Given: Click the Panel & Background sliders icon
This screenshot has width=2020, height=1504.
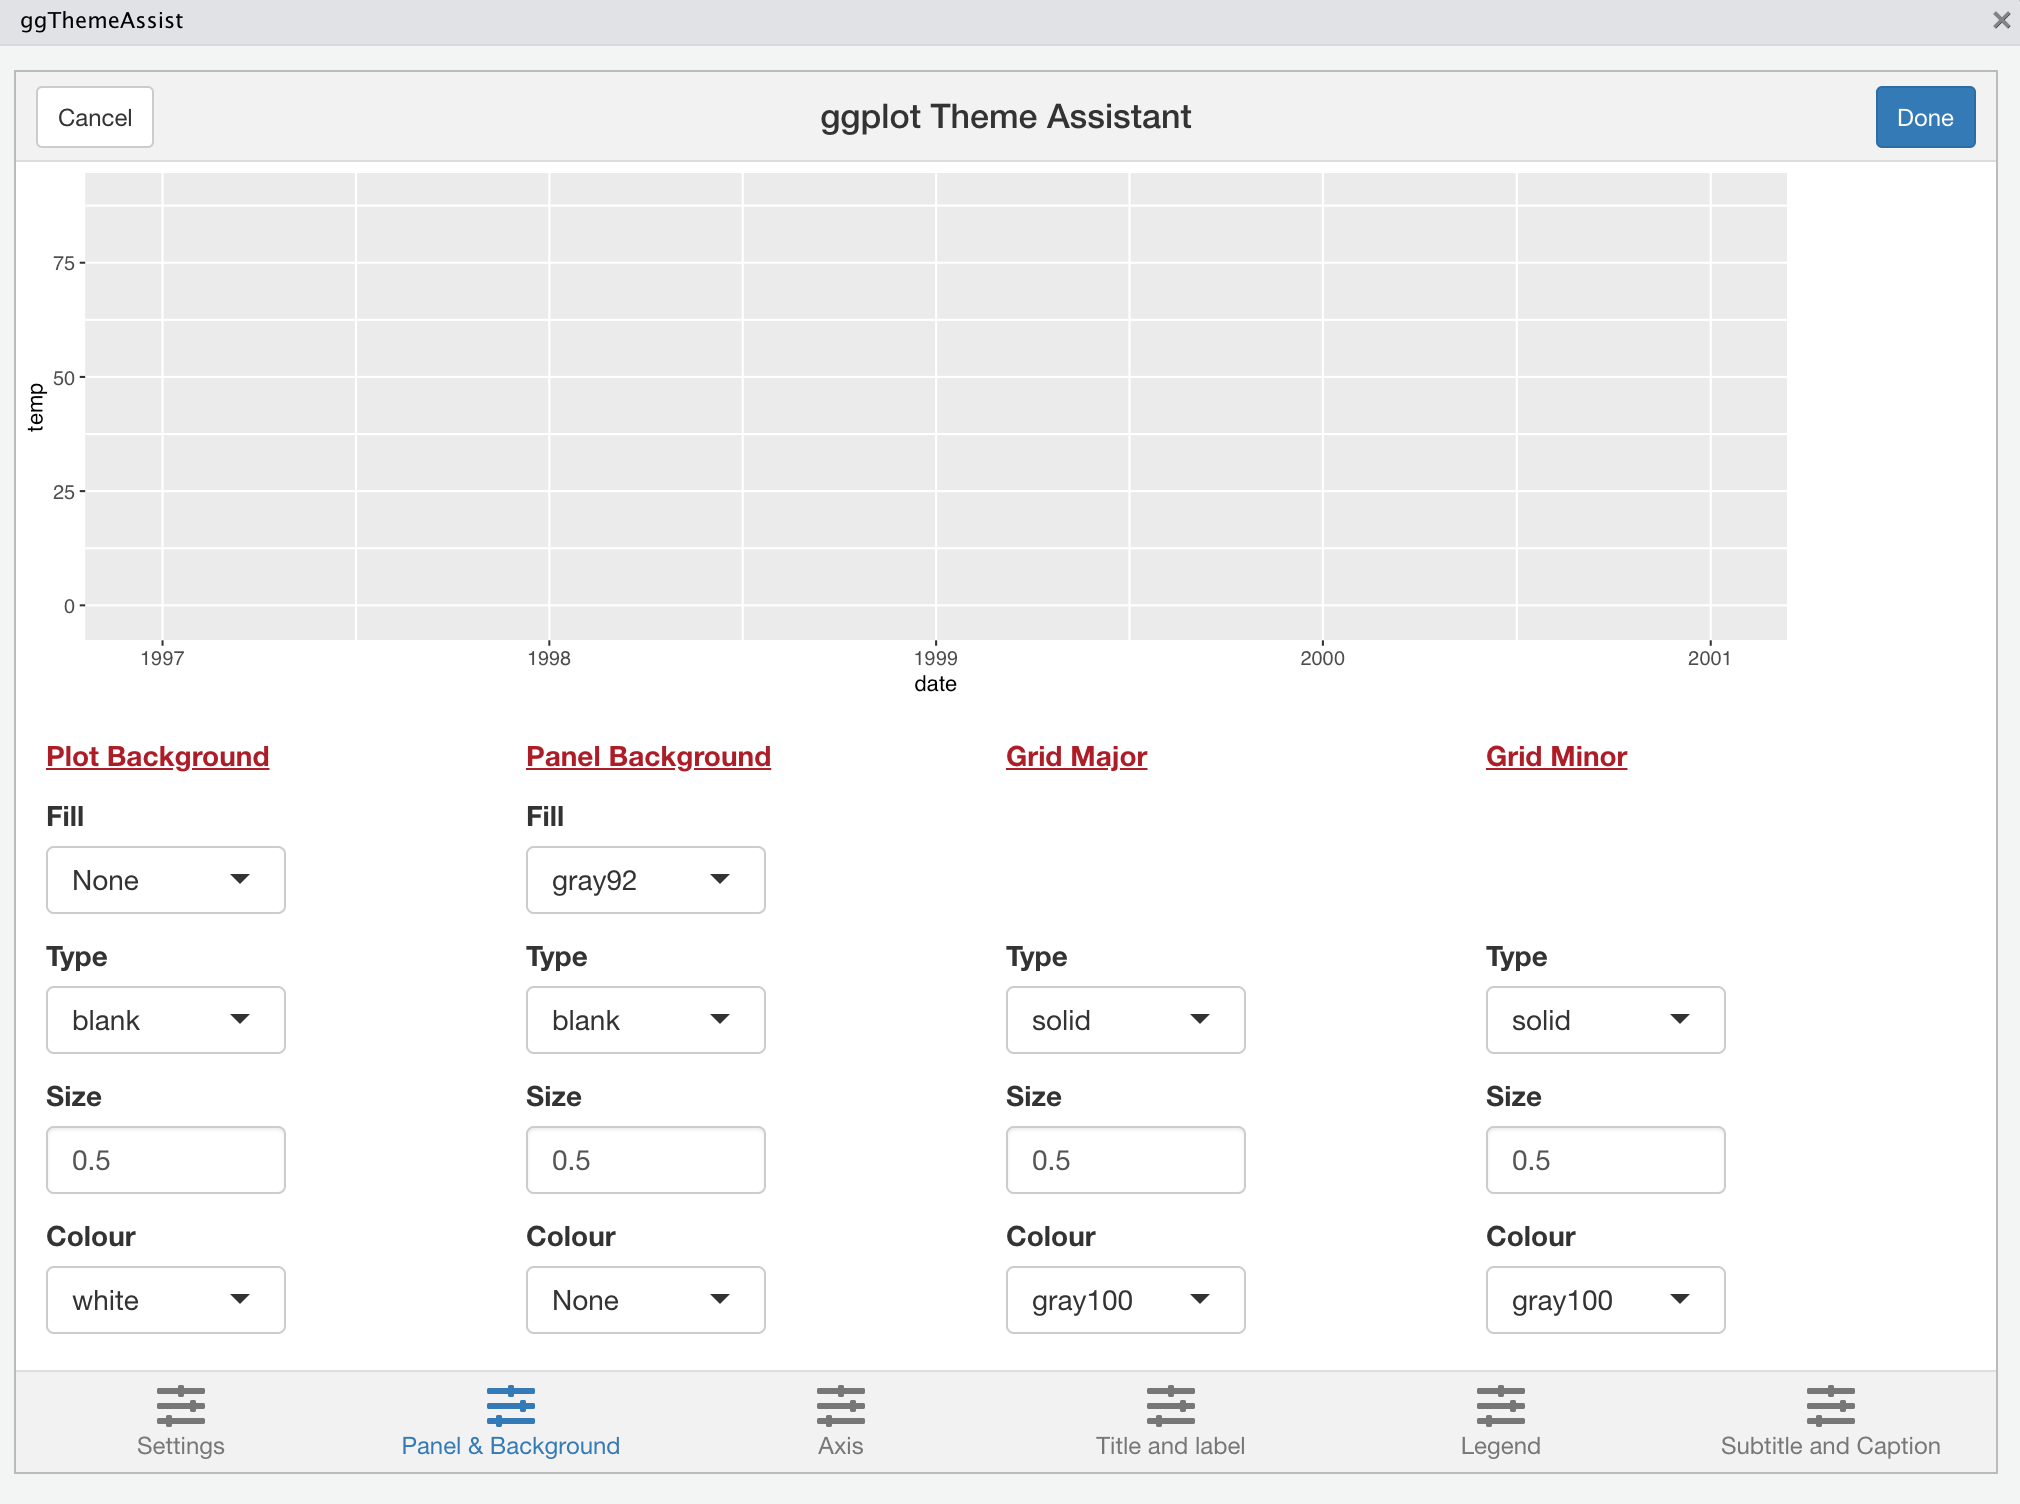Looking at the screenshot, I should coord(511,1406).
